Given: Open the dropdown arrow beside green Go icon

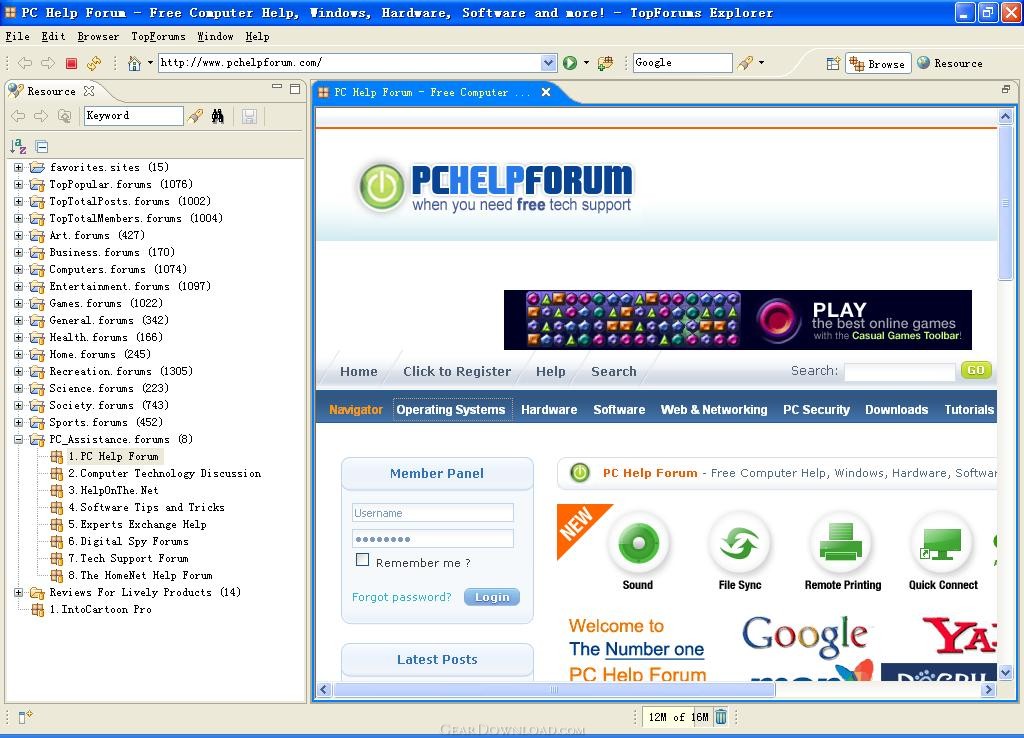Looking at the screenshot, I should click(x=586, y=63).
